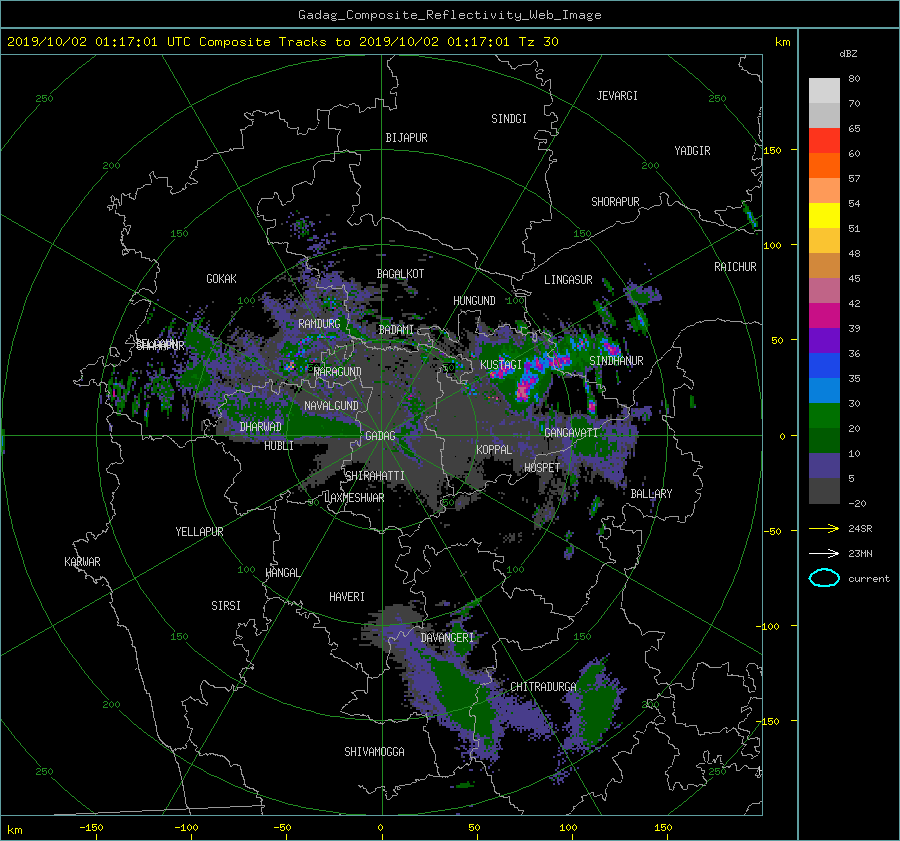
Task: Click the NARAGUND city label
Action: pyautogui.click(x=337, y=371)
